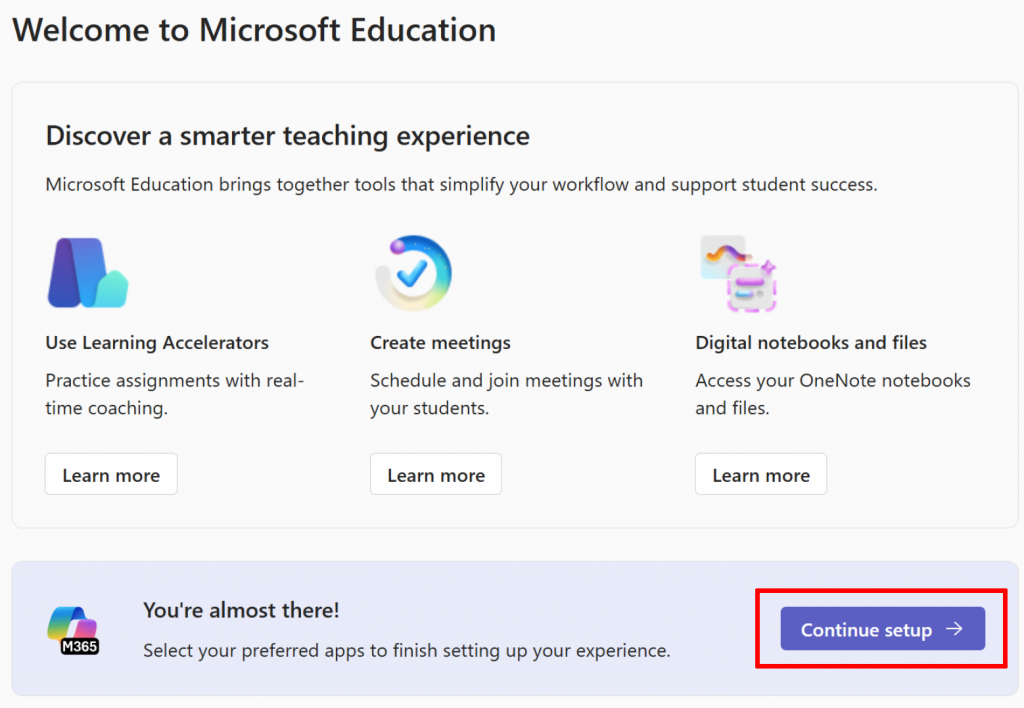Click Discover a smarter teaching experience heading
This screenshot has width=1024, height=708.
[x=288, y=135]
